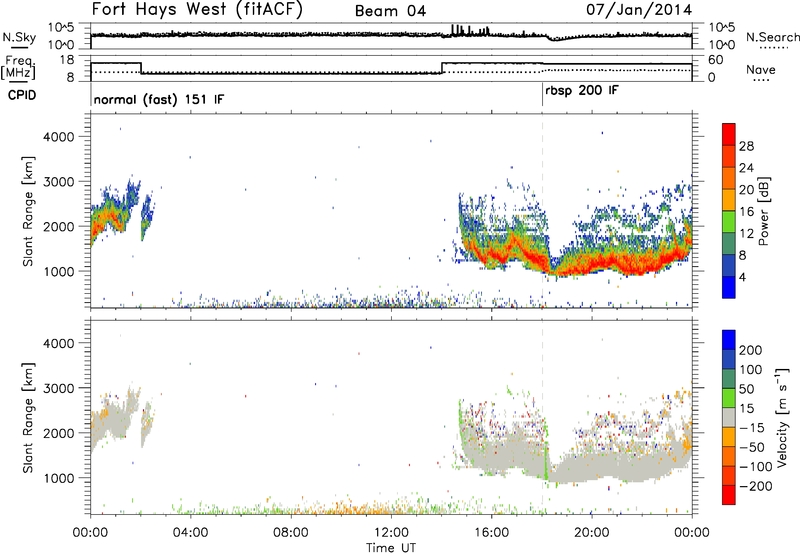Click the '18' frequency tick label
The height and width of the screenshot is (554, 800).
coord(66,60)
